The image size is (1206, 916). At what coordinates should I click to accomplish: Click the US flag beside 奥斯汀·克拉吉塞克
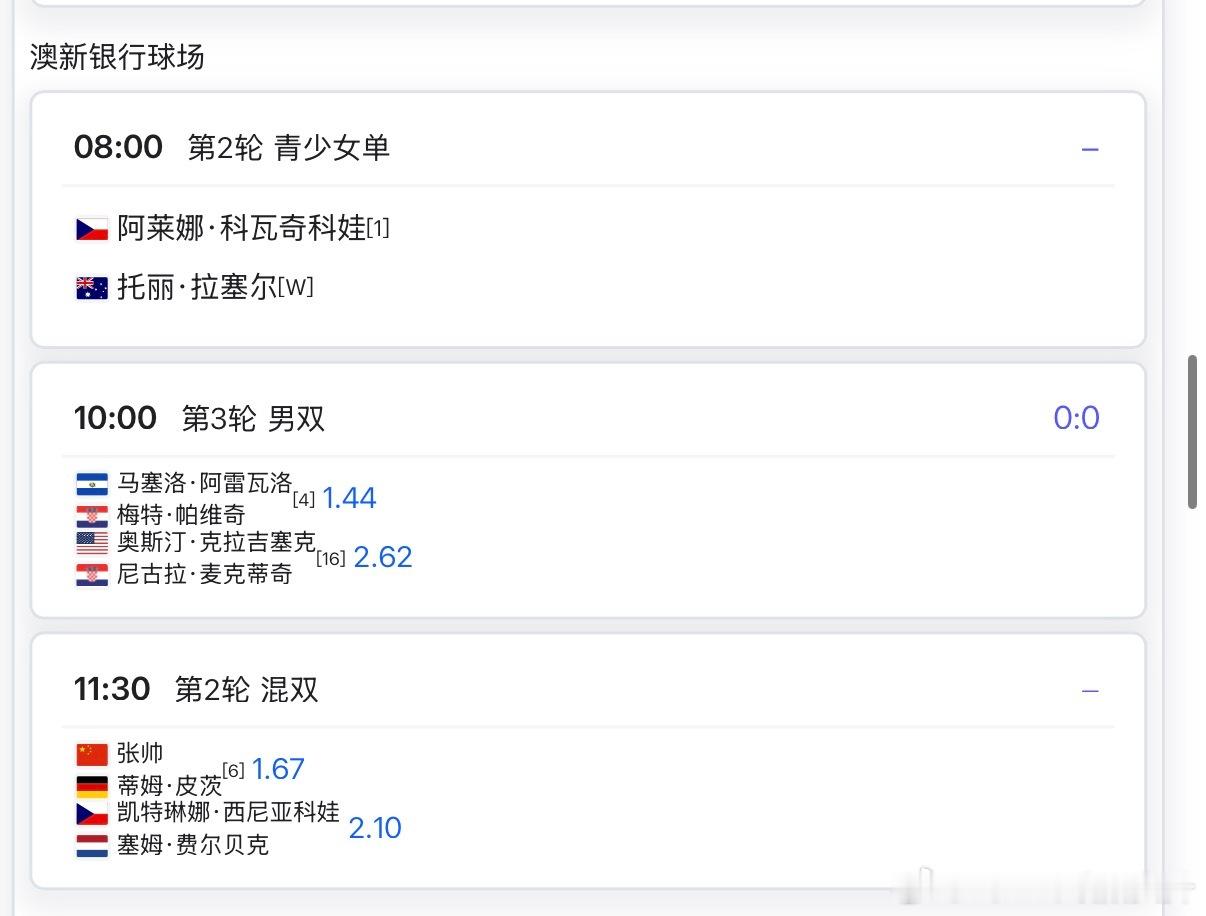tap(92, 544)
